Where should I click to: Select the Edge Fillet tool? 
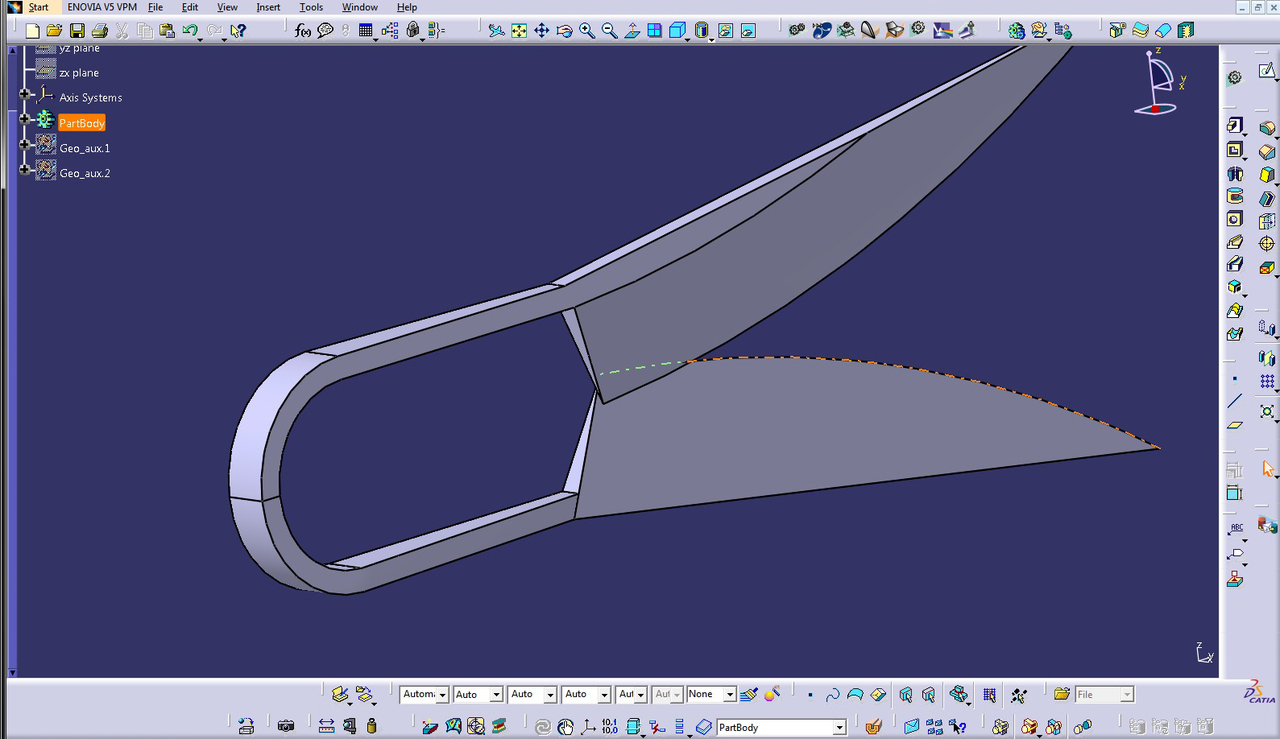[x=1267, y=127]
